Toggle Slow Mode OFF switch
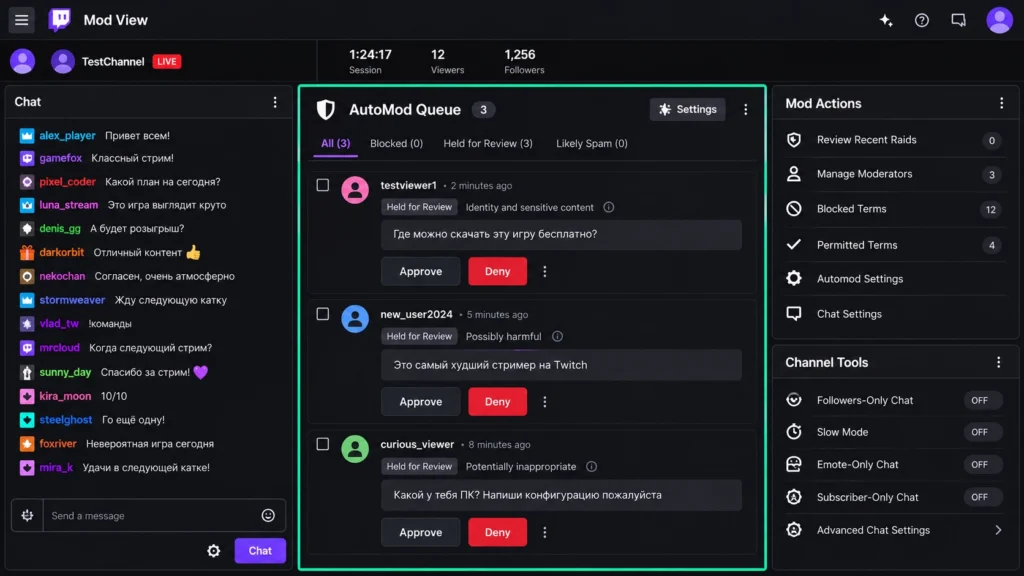Viewport: 1024px width, 576px height. (x=982, y=432)
